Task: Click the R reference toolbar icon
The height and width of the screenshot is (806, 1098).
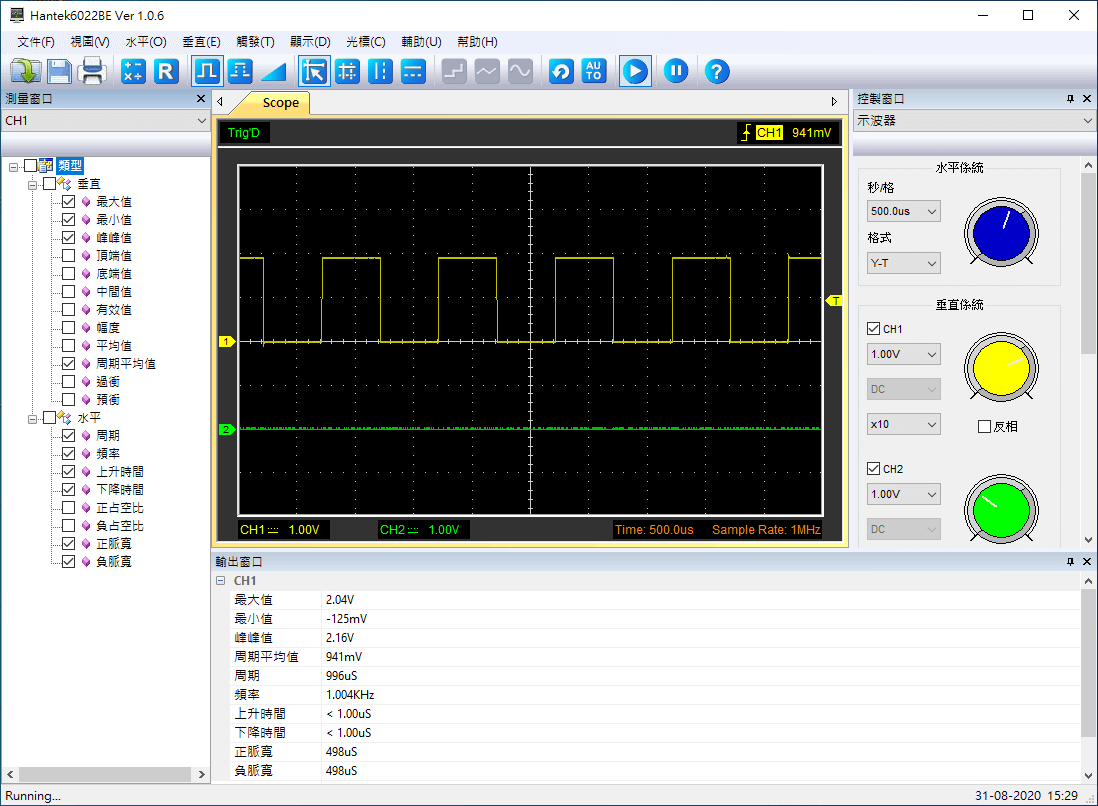Action: [166, 71]
